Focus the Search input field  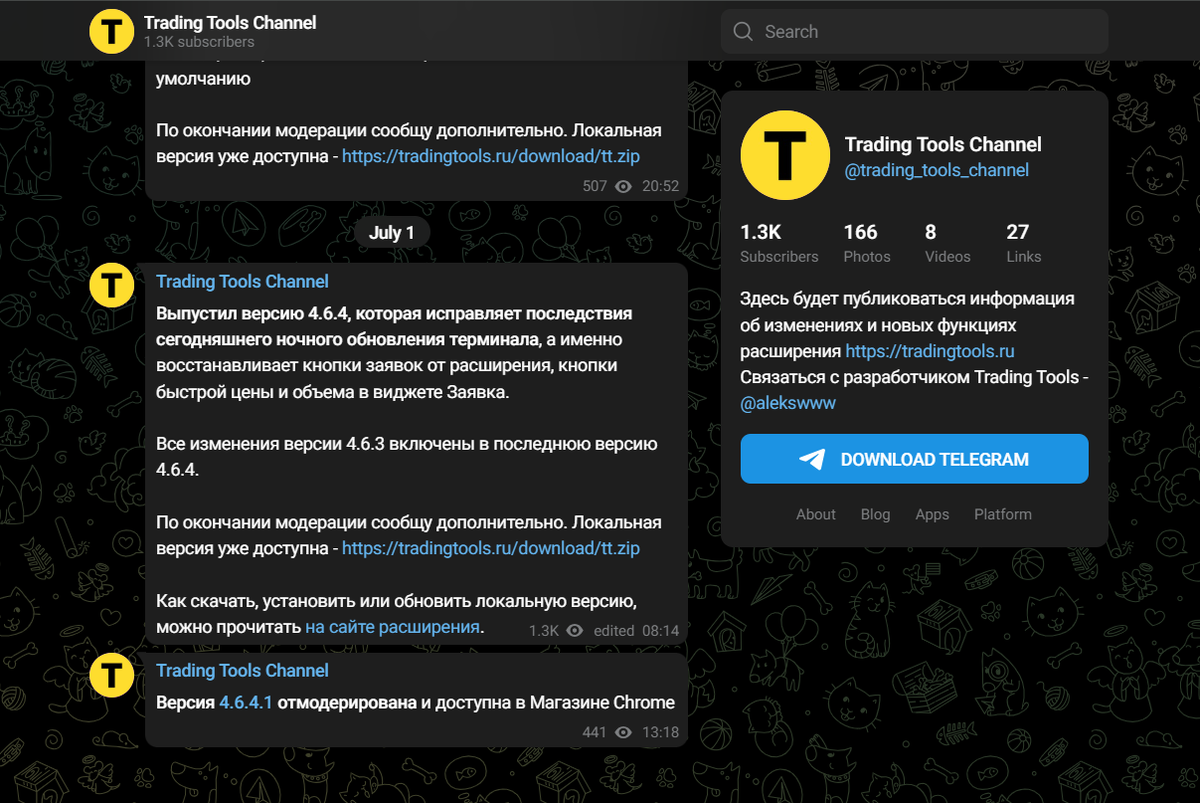914,31
